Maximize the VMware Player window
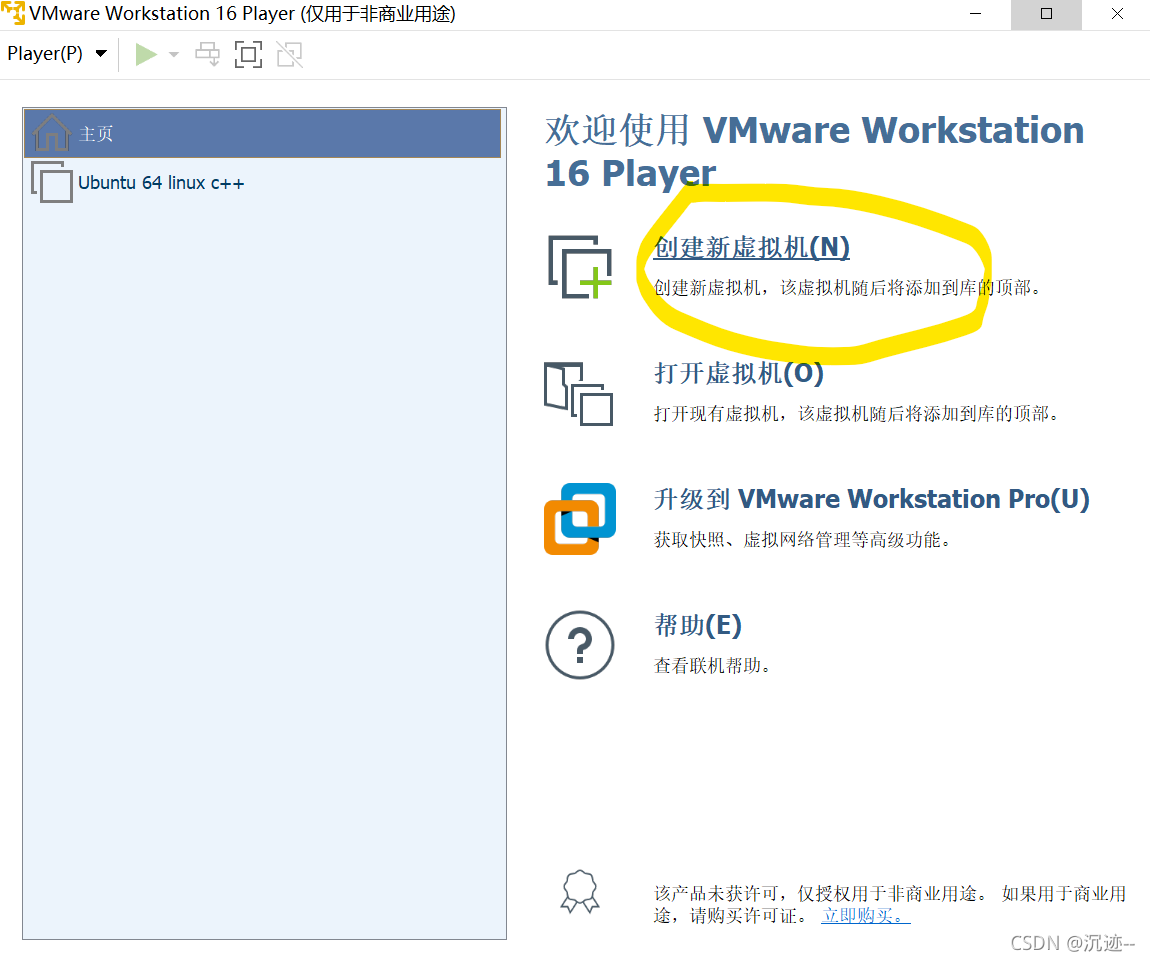The height and width of the screenshot is (961, 1150). pyautogui.click(x=1047, y=14)
